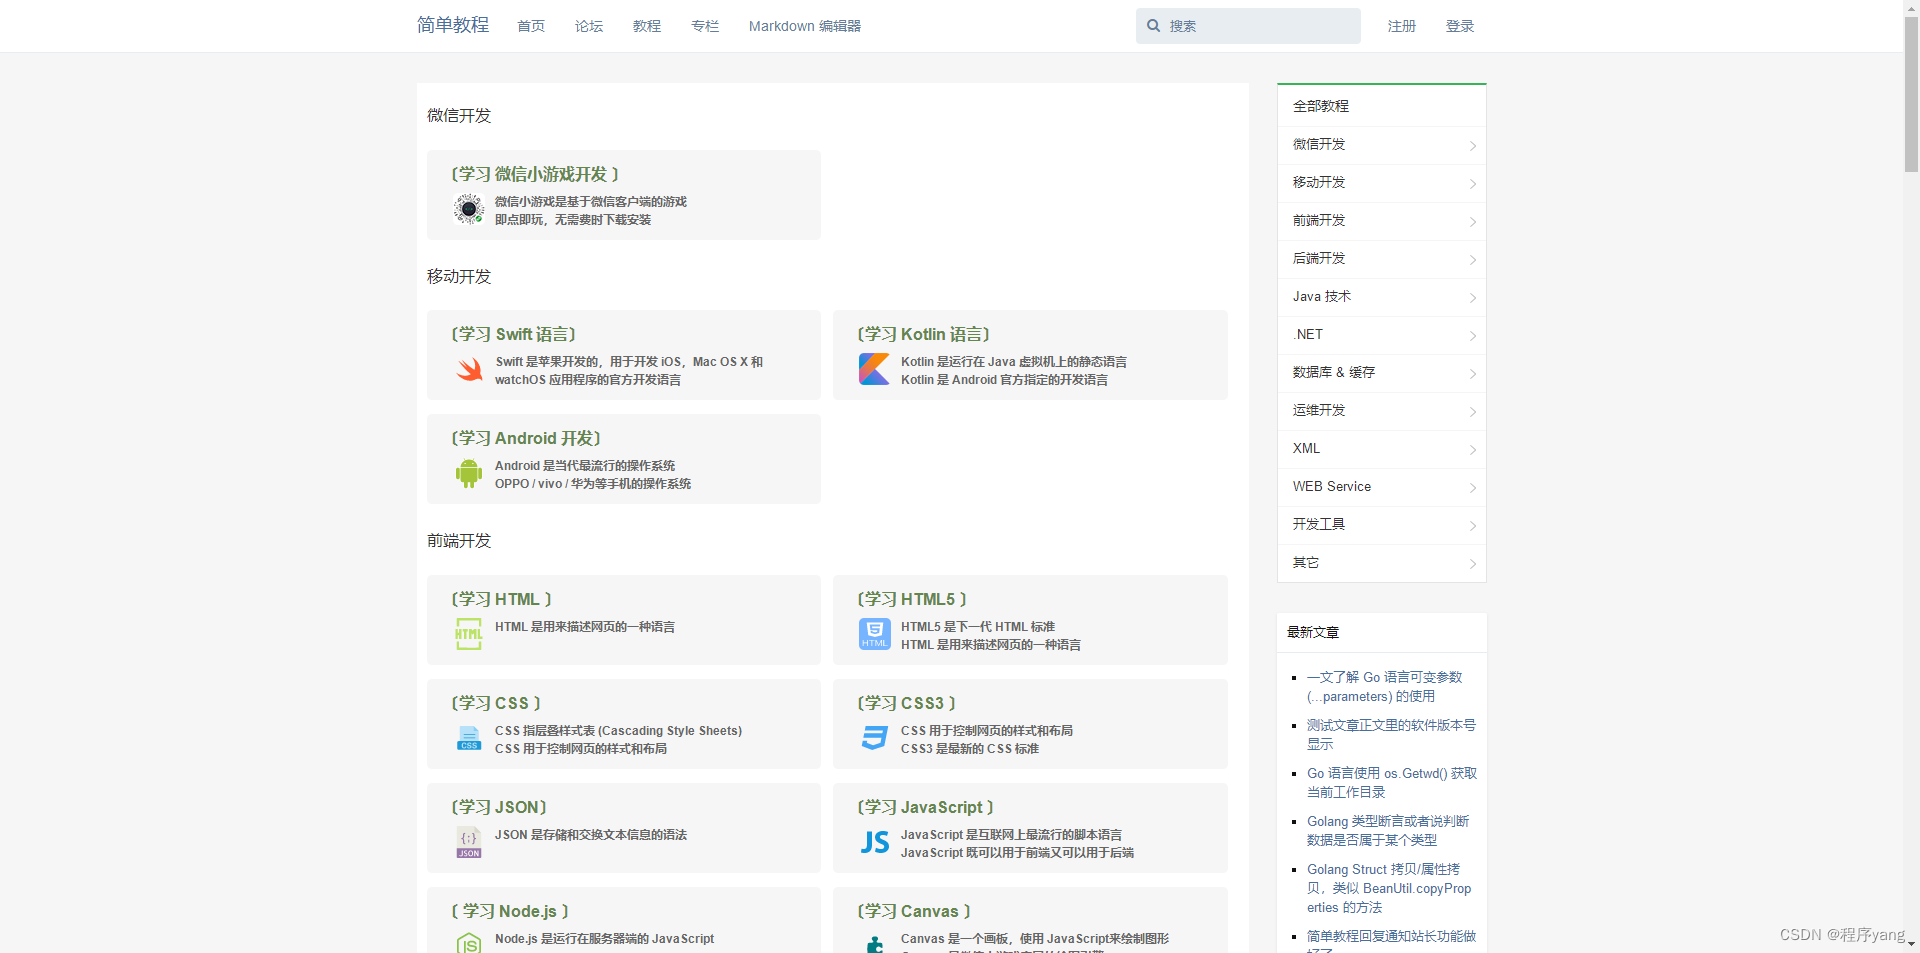Click the WeChat mini-game card icon

[x=468, y=209]
